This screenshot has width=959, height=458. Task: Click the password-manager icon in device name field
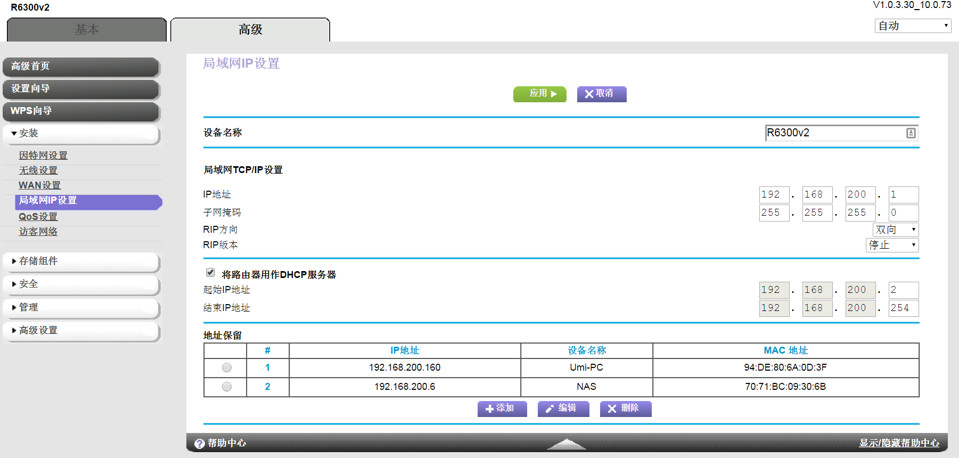pyautogui.click(x=911, y=133)
